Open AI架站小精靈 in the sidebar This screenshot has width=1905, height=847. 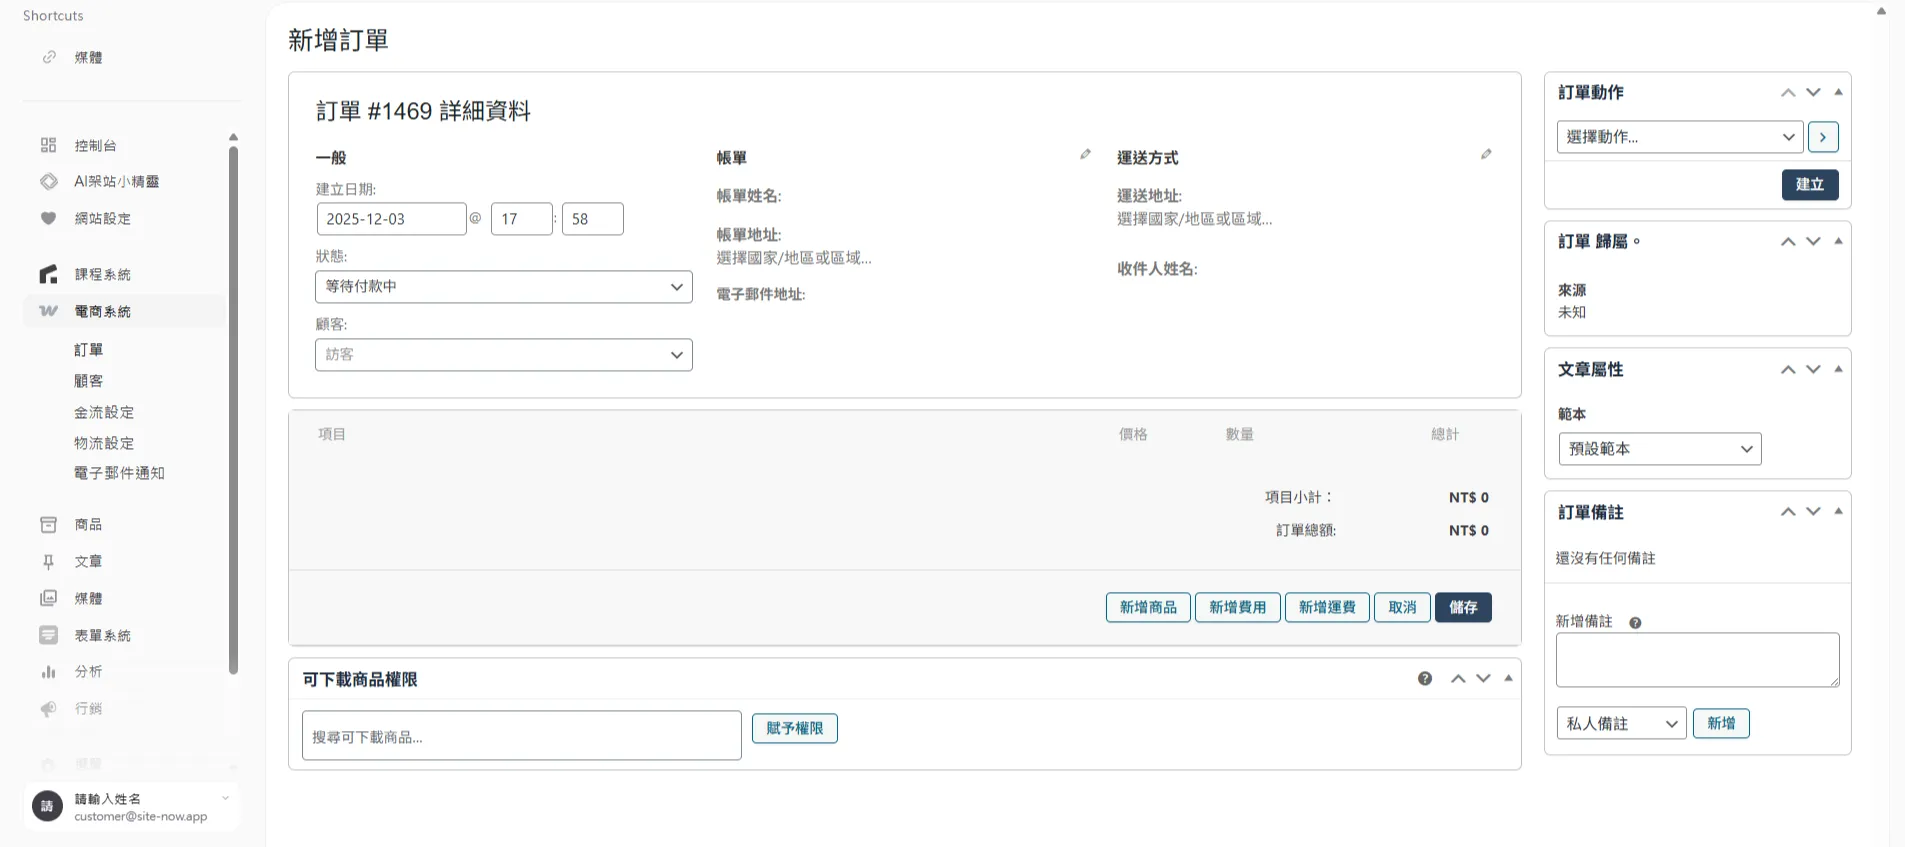pyautogui.click(x=116, y=182)
